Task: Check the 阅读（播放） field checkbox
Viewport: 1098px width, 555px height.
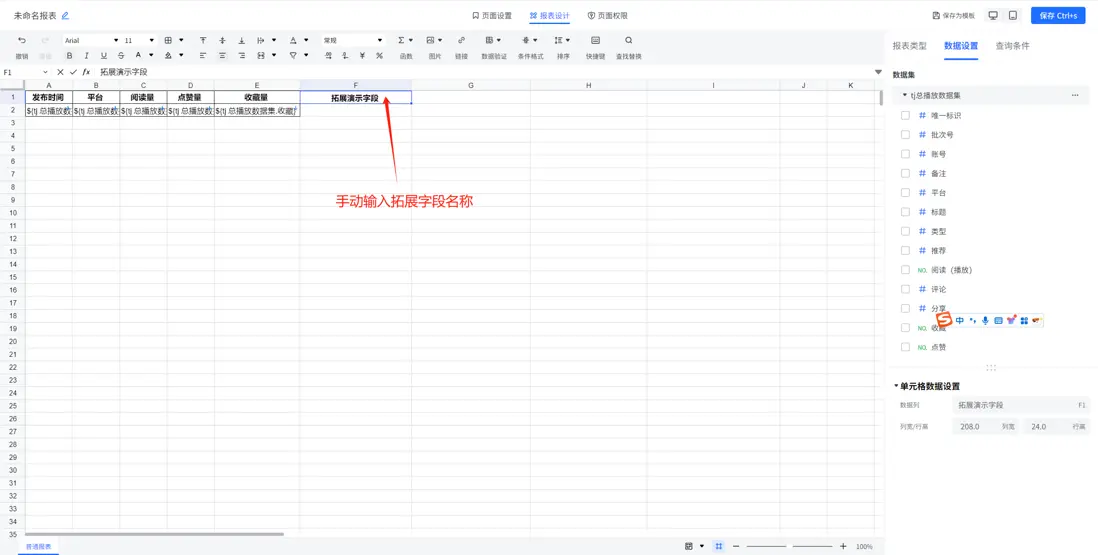Action: pos(905,269)
